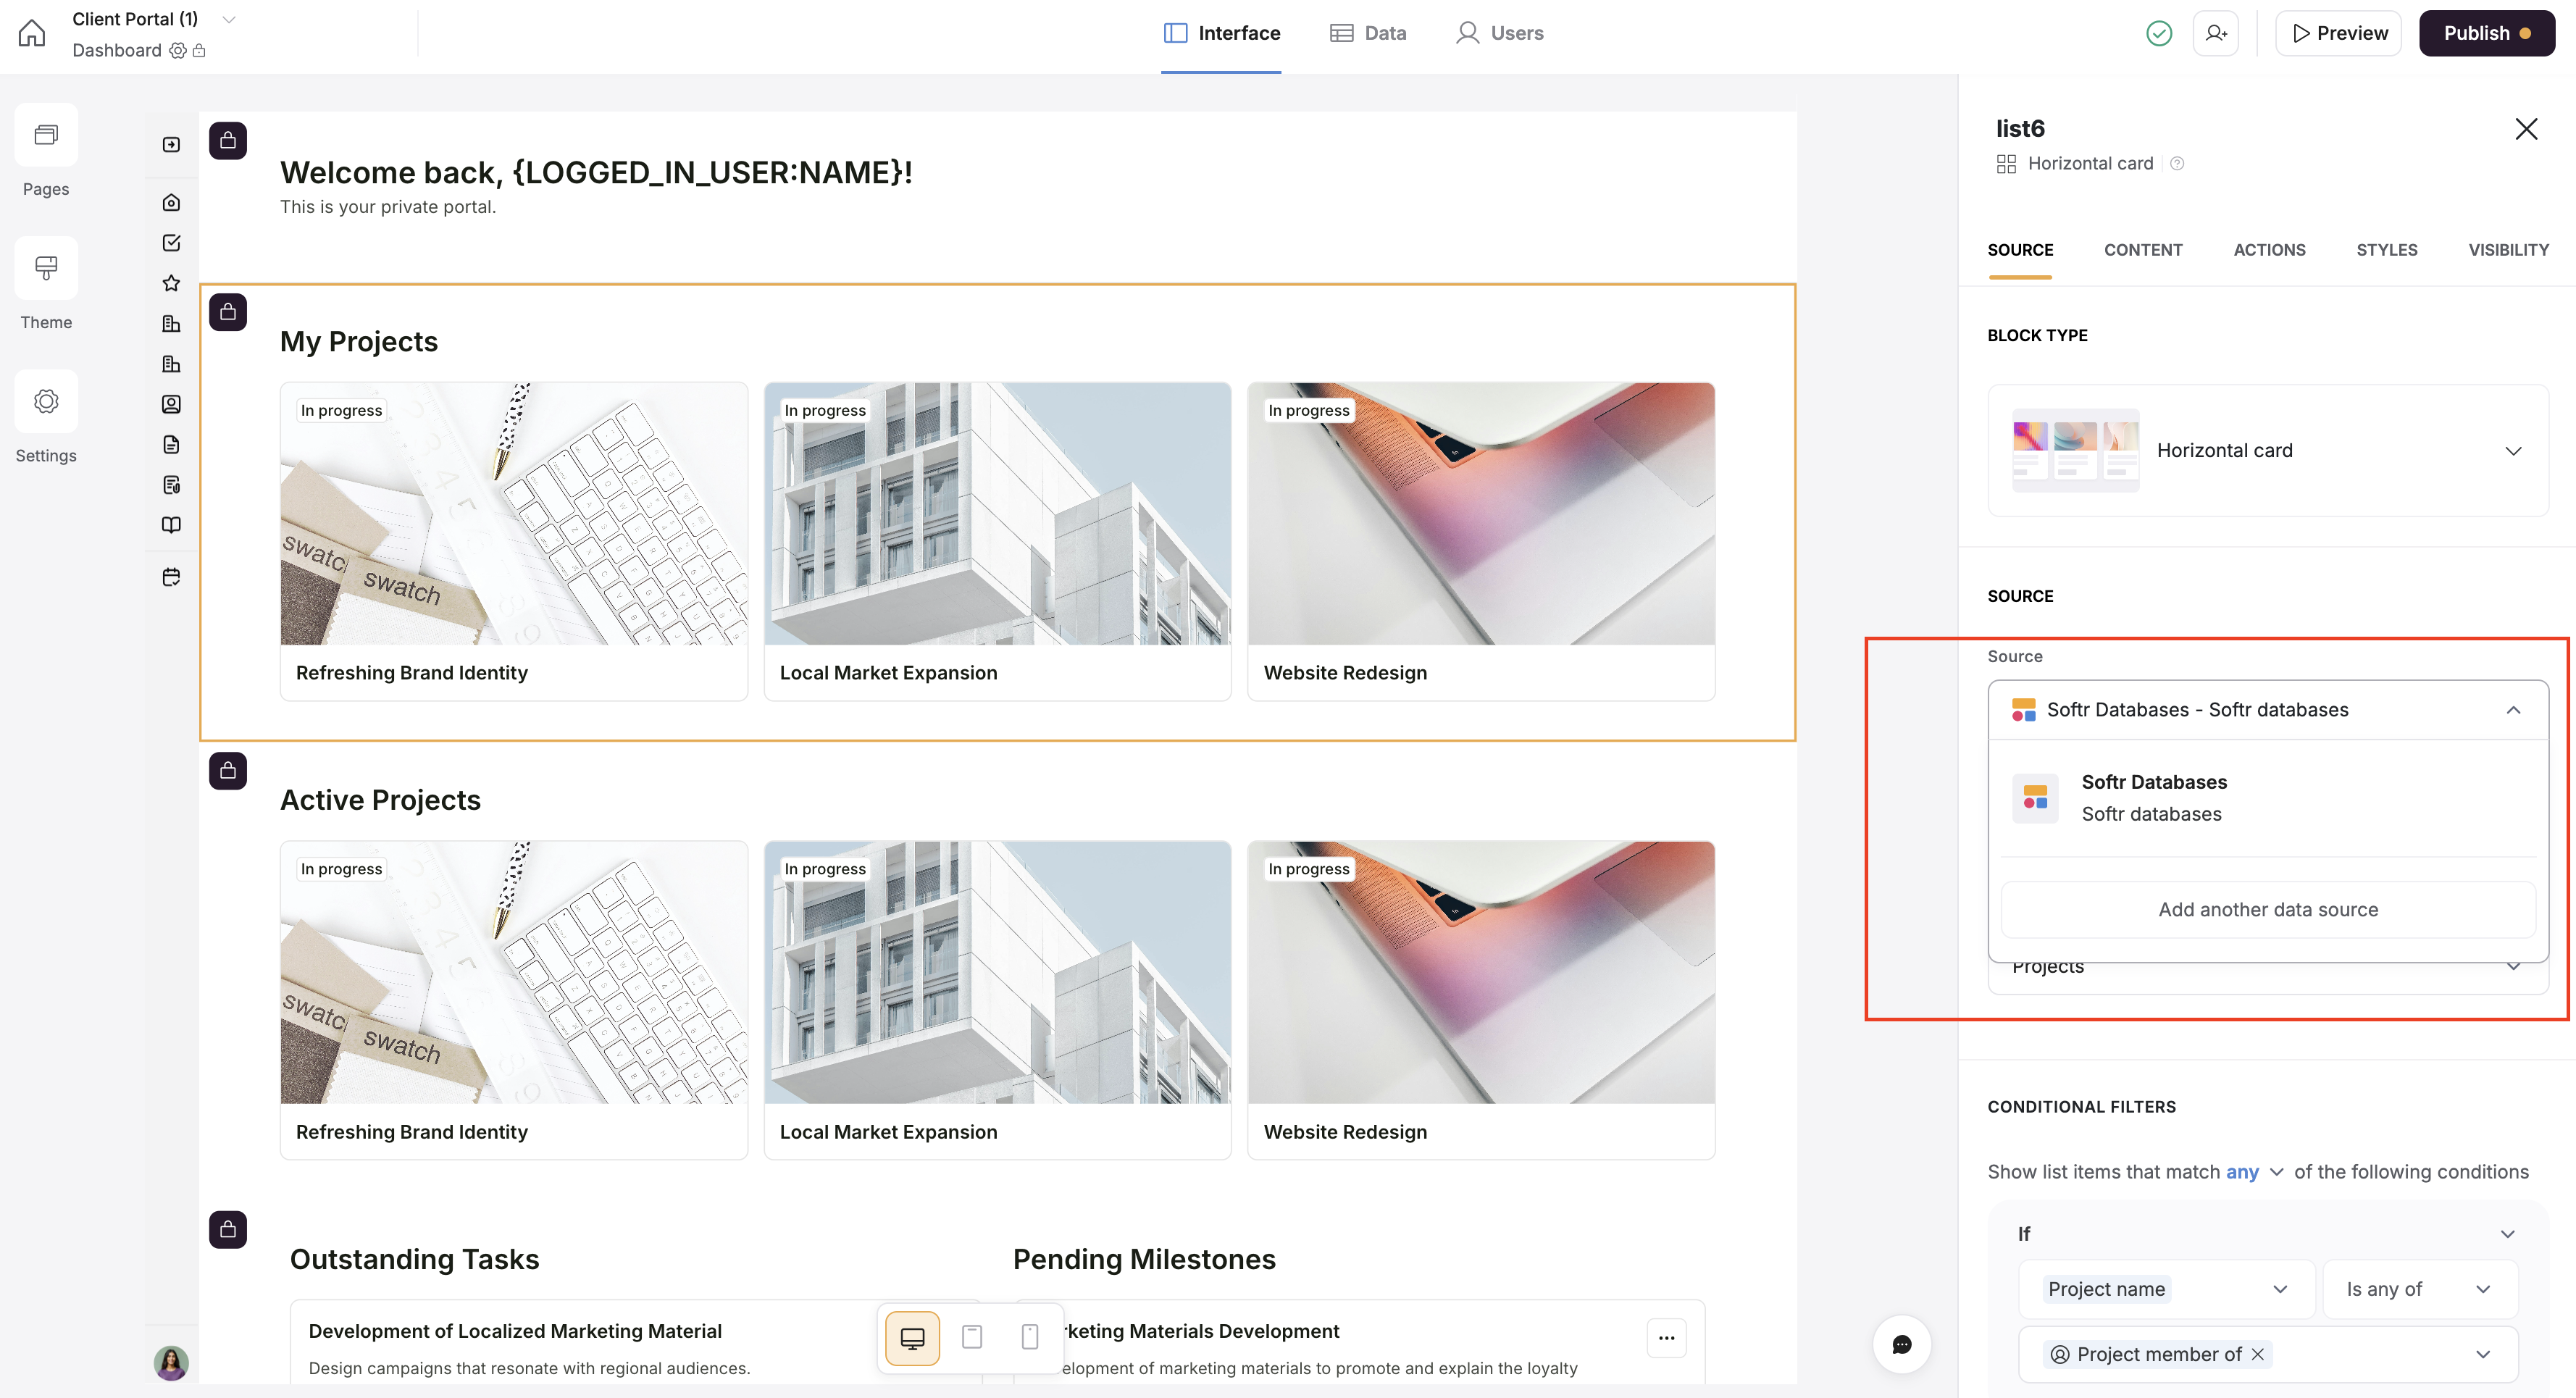Click the Publish button
Viewport: 2576px width, 1398px height.
pos(2486,33)
